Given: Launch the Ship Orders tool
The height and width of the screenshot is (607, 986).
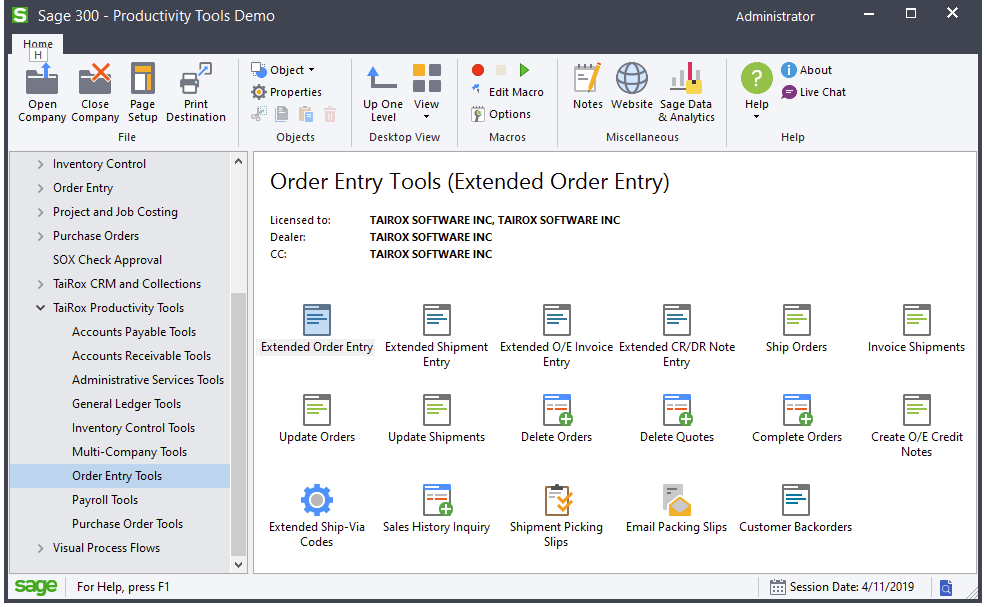Looking at the screenshot, I should [x=797, y=320].
